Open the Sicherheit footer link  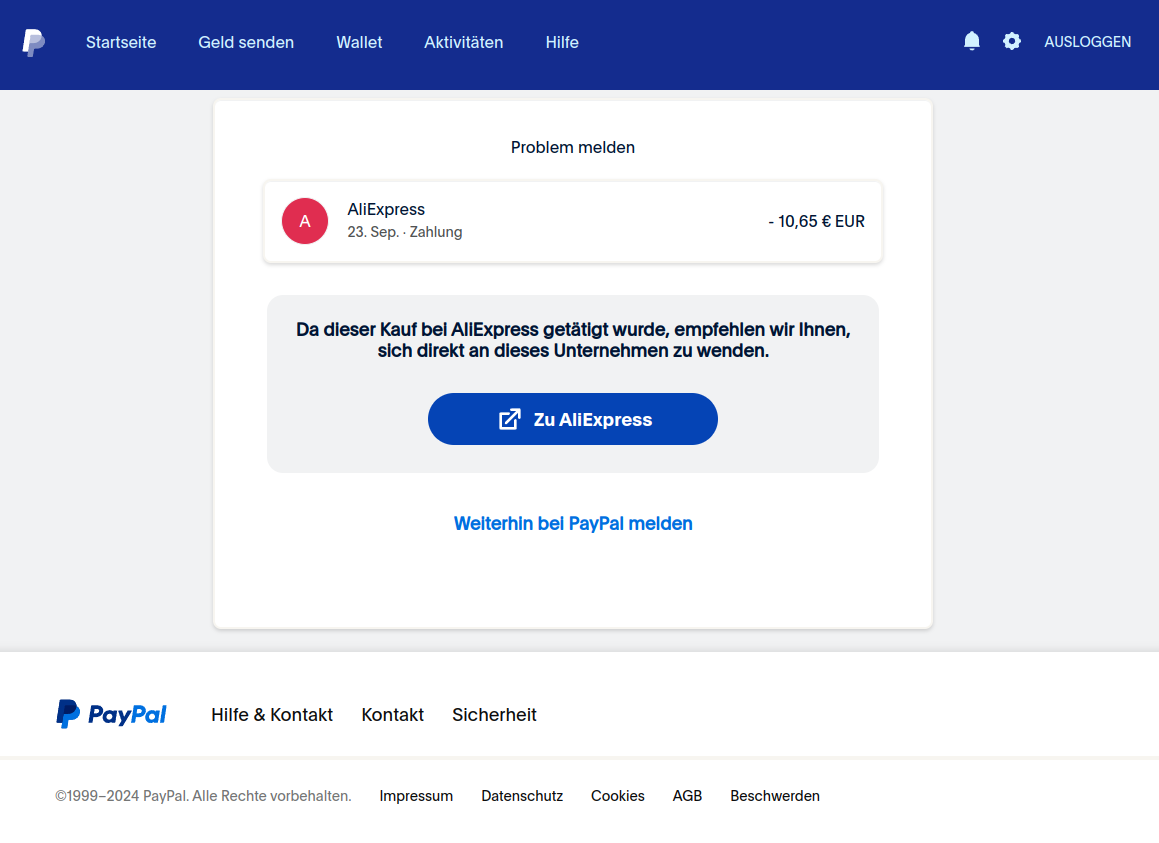coord(494,715)
